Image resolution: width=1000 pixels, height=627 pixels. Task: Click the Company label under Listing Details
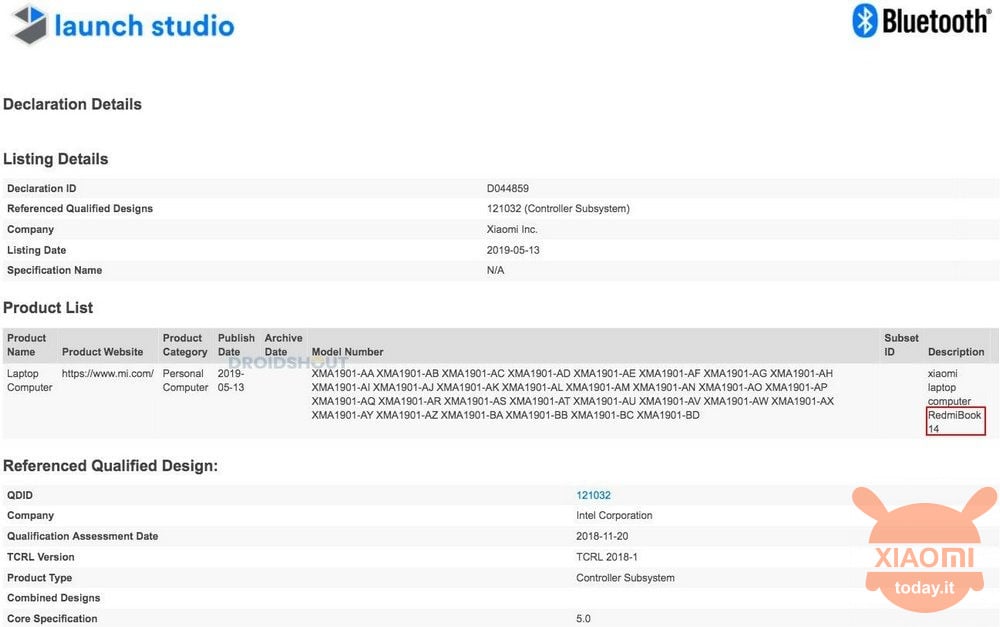30,230
